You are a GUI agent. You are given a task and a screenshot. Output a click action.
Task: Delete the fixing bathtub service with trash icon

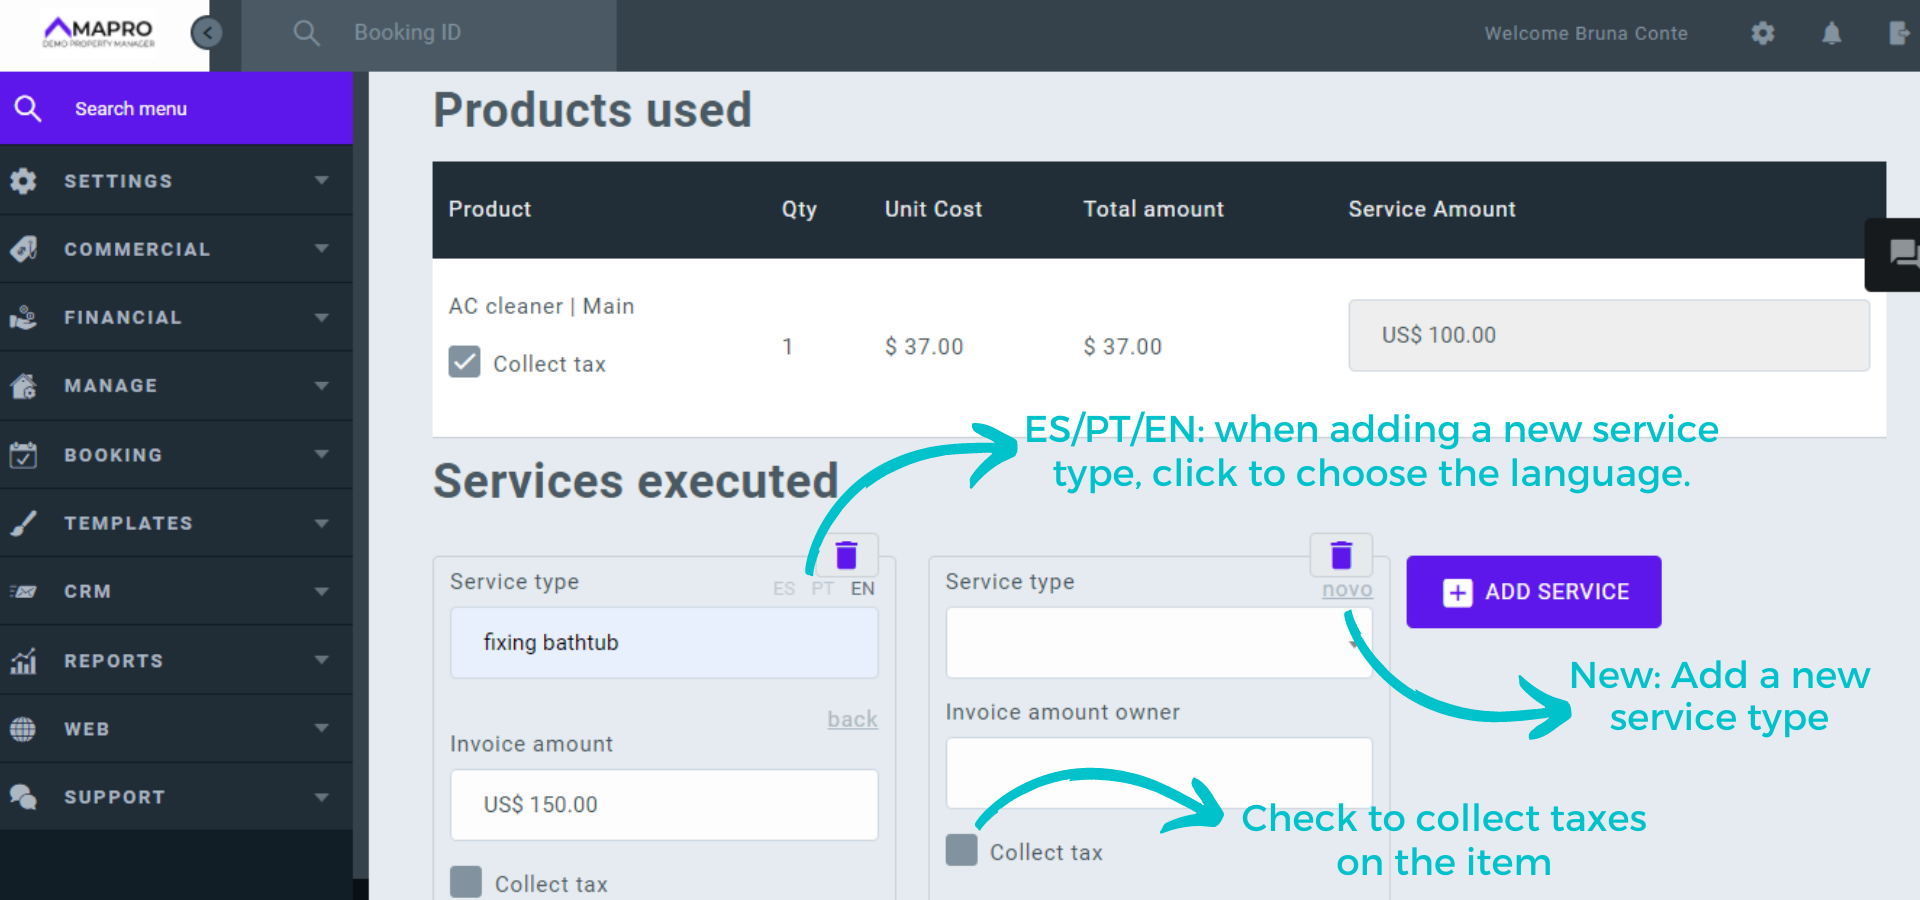(846, 555)
